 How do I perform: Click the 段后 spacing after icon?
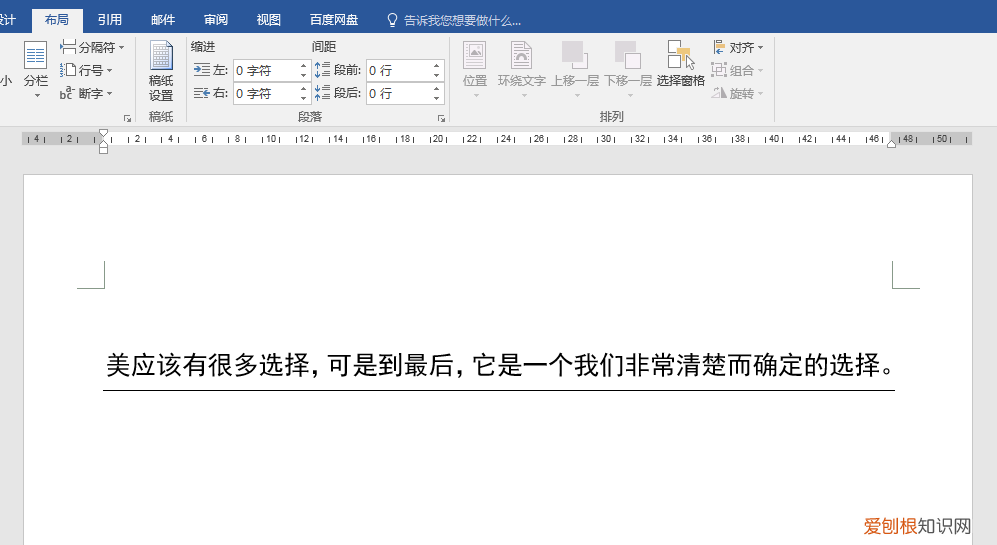(x=322, y=93)
